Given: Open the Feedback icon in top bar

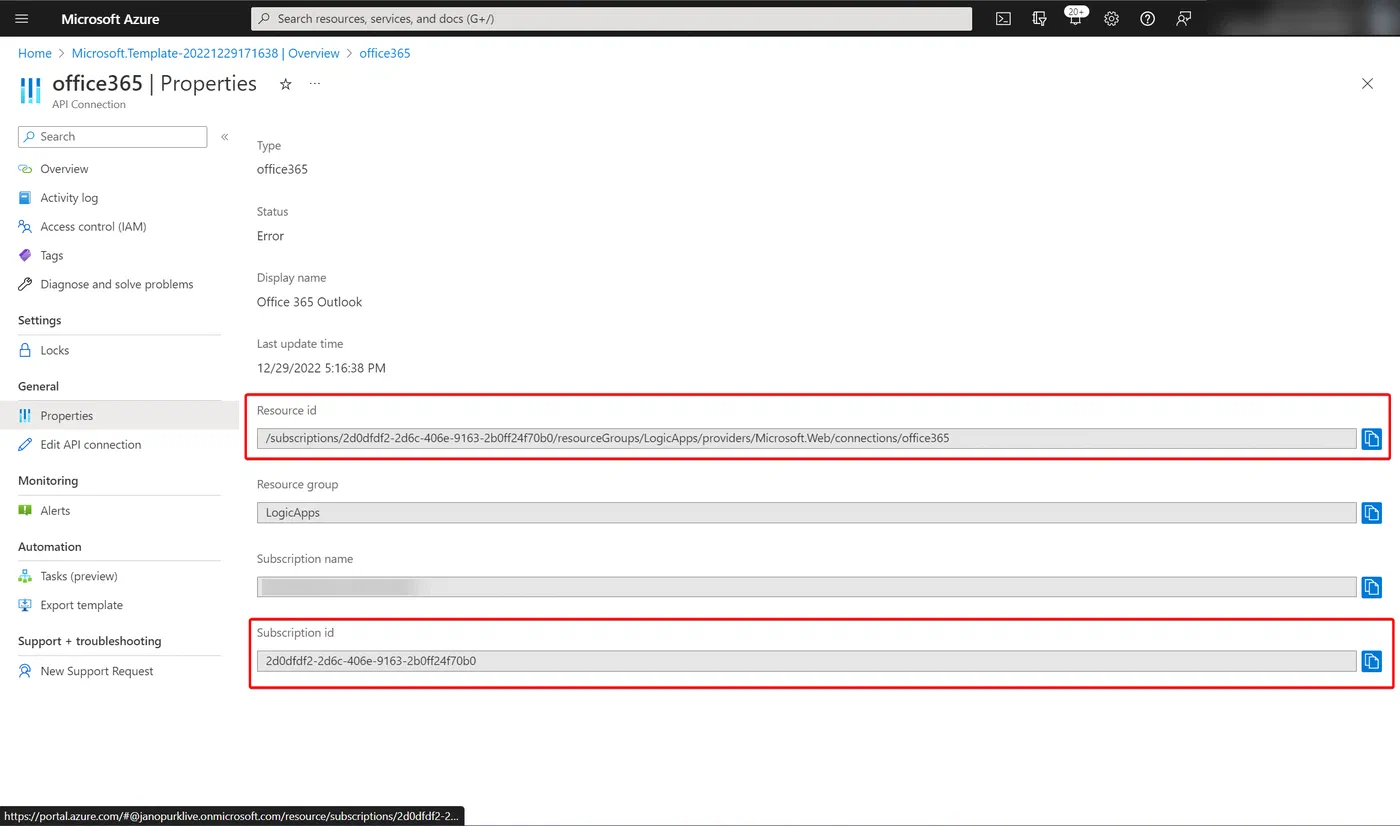Looking at the screenshot, I should 1183,18.
